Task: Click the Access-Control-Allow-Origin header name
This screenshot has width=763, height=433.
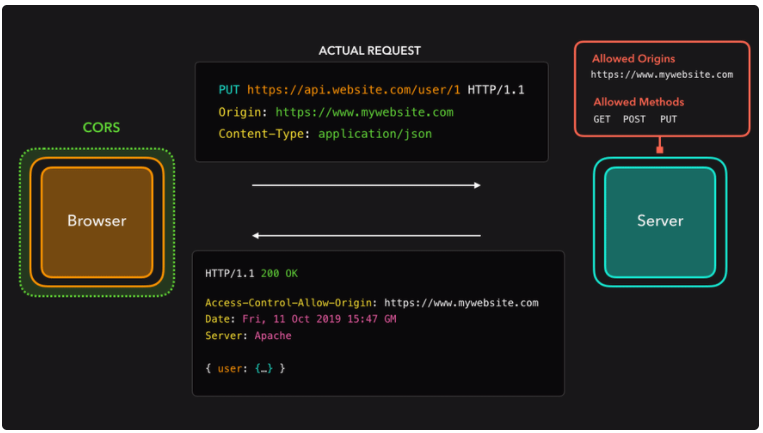Action: [291, 303]
